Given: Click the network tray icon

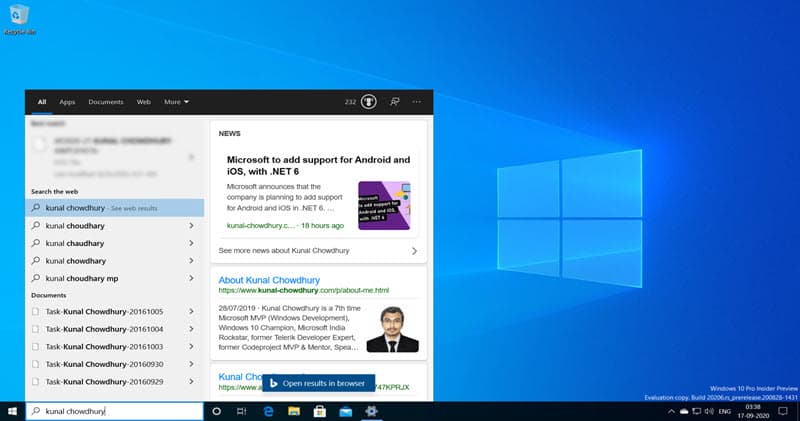Looking at the screenshot, I should pyautogui.click(x=696, y=411).
